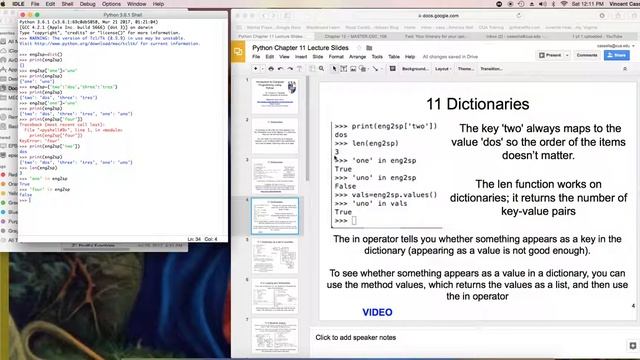Click the undo arrow in Slides toolbar
This screenshot has height=360, width=640.
point(280,69)
